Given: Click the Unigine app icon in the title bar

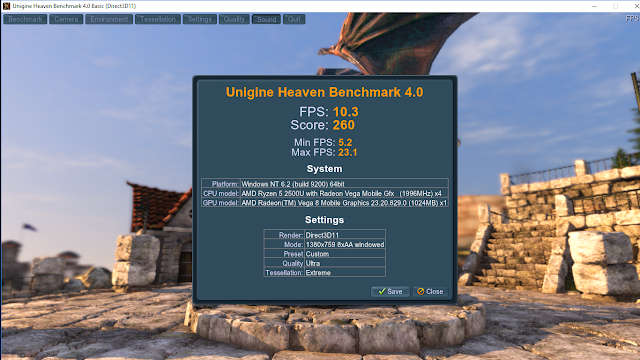Looking at the screenshot, I should tap(6, 6).
